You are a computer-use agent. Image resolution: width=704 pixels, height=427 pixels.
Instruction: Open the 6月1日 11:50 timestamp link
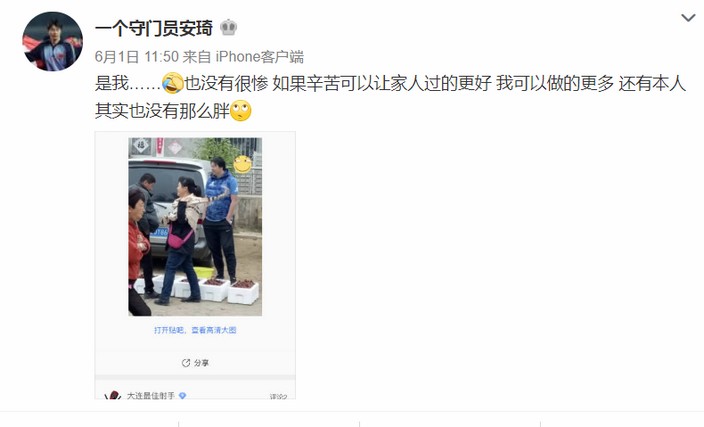tap(137, 57)
